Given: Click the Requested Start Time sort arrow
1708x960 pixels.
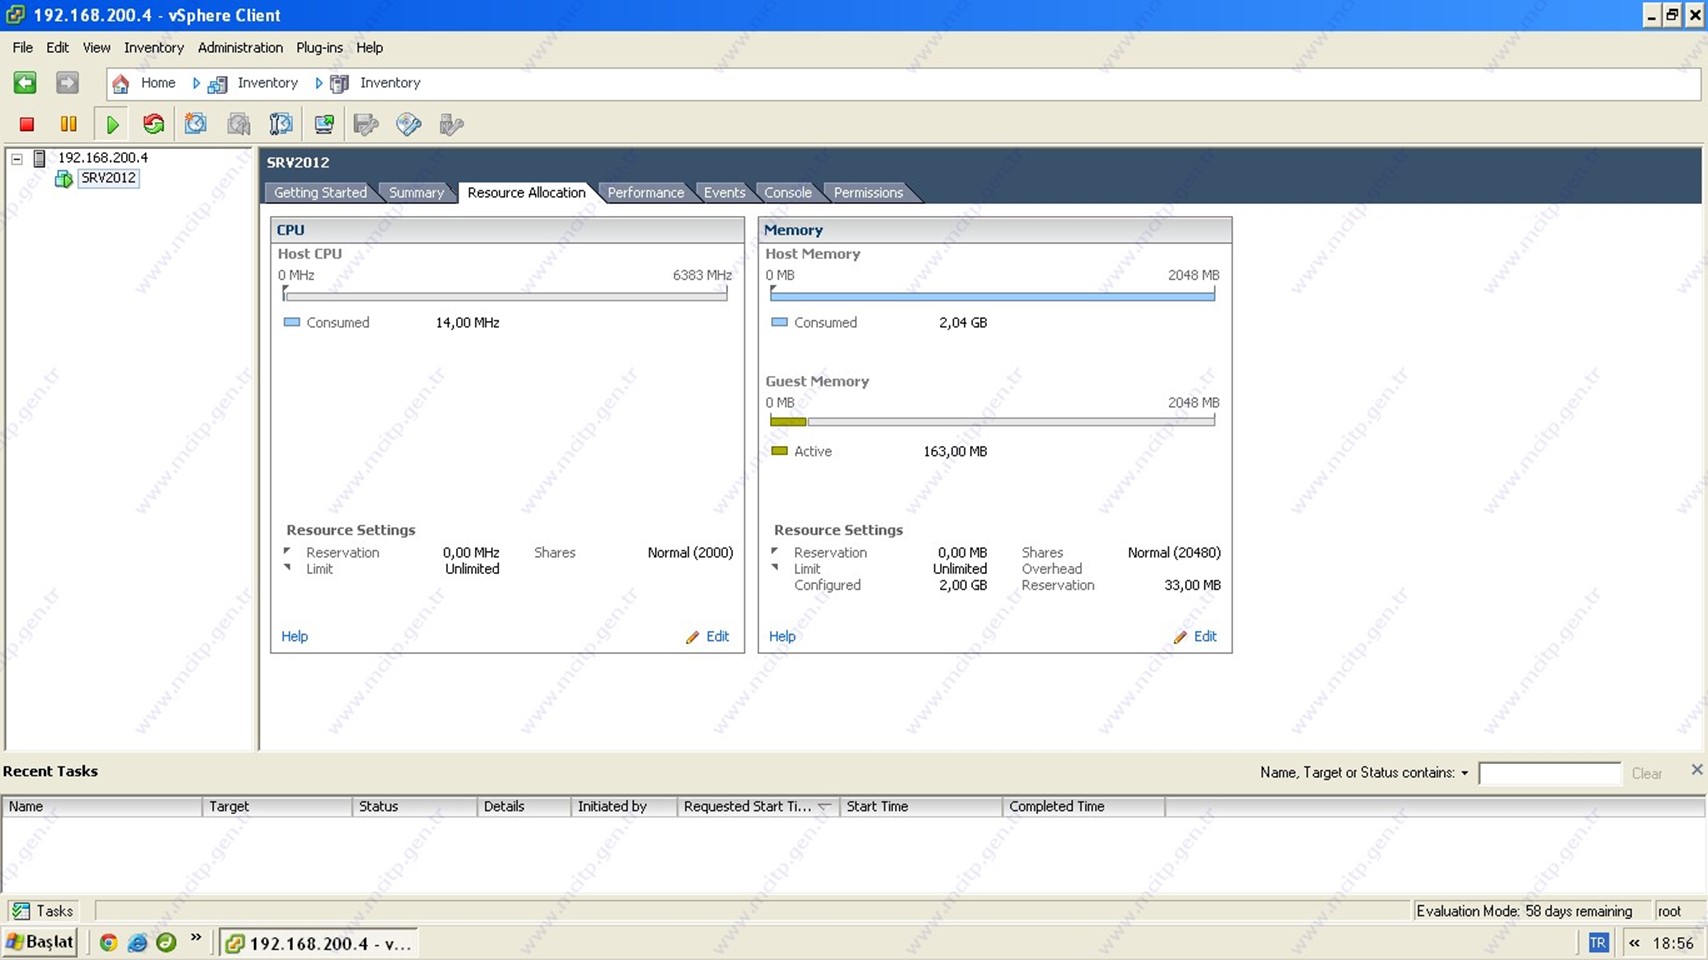Looking at the screenshot, I should click(824, 807).
